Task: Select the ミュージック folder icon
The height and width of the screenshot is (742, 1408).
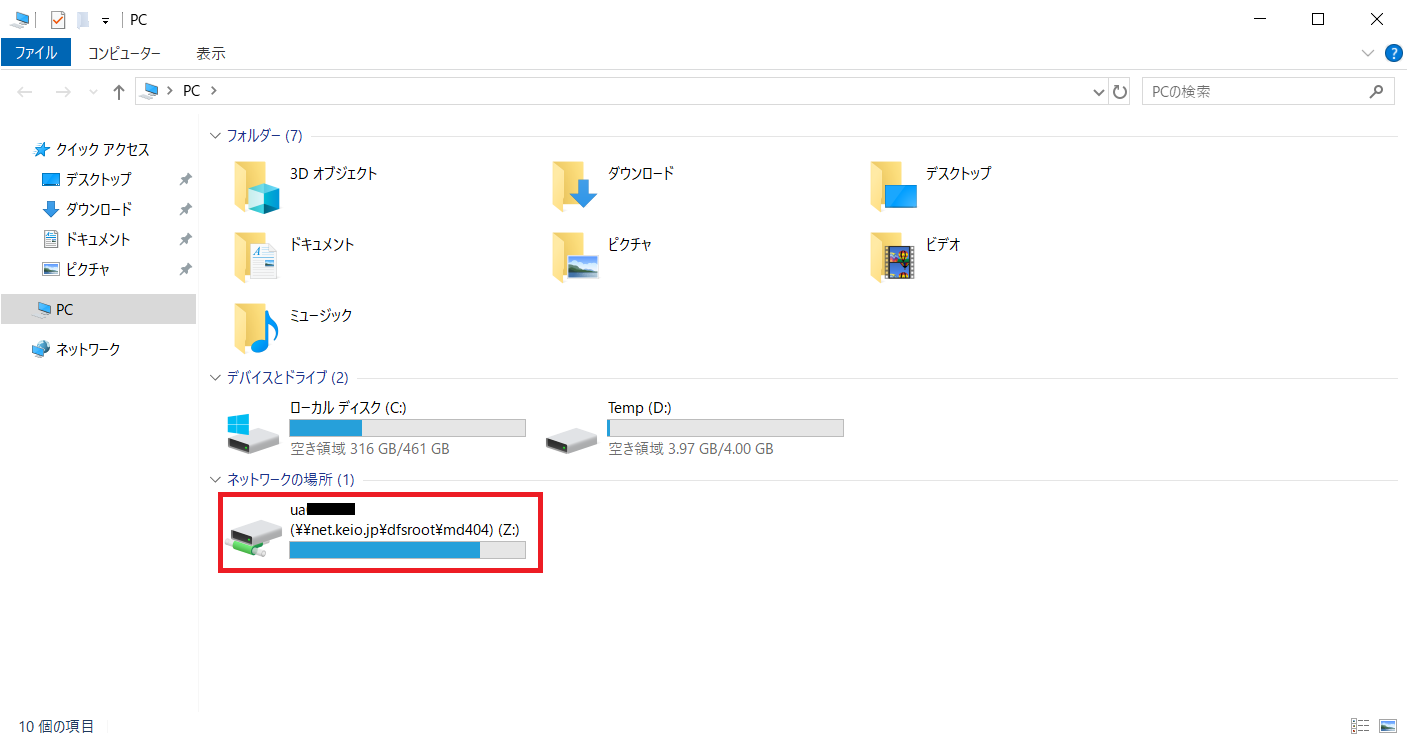Action: pos(257,328)
